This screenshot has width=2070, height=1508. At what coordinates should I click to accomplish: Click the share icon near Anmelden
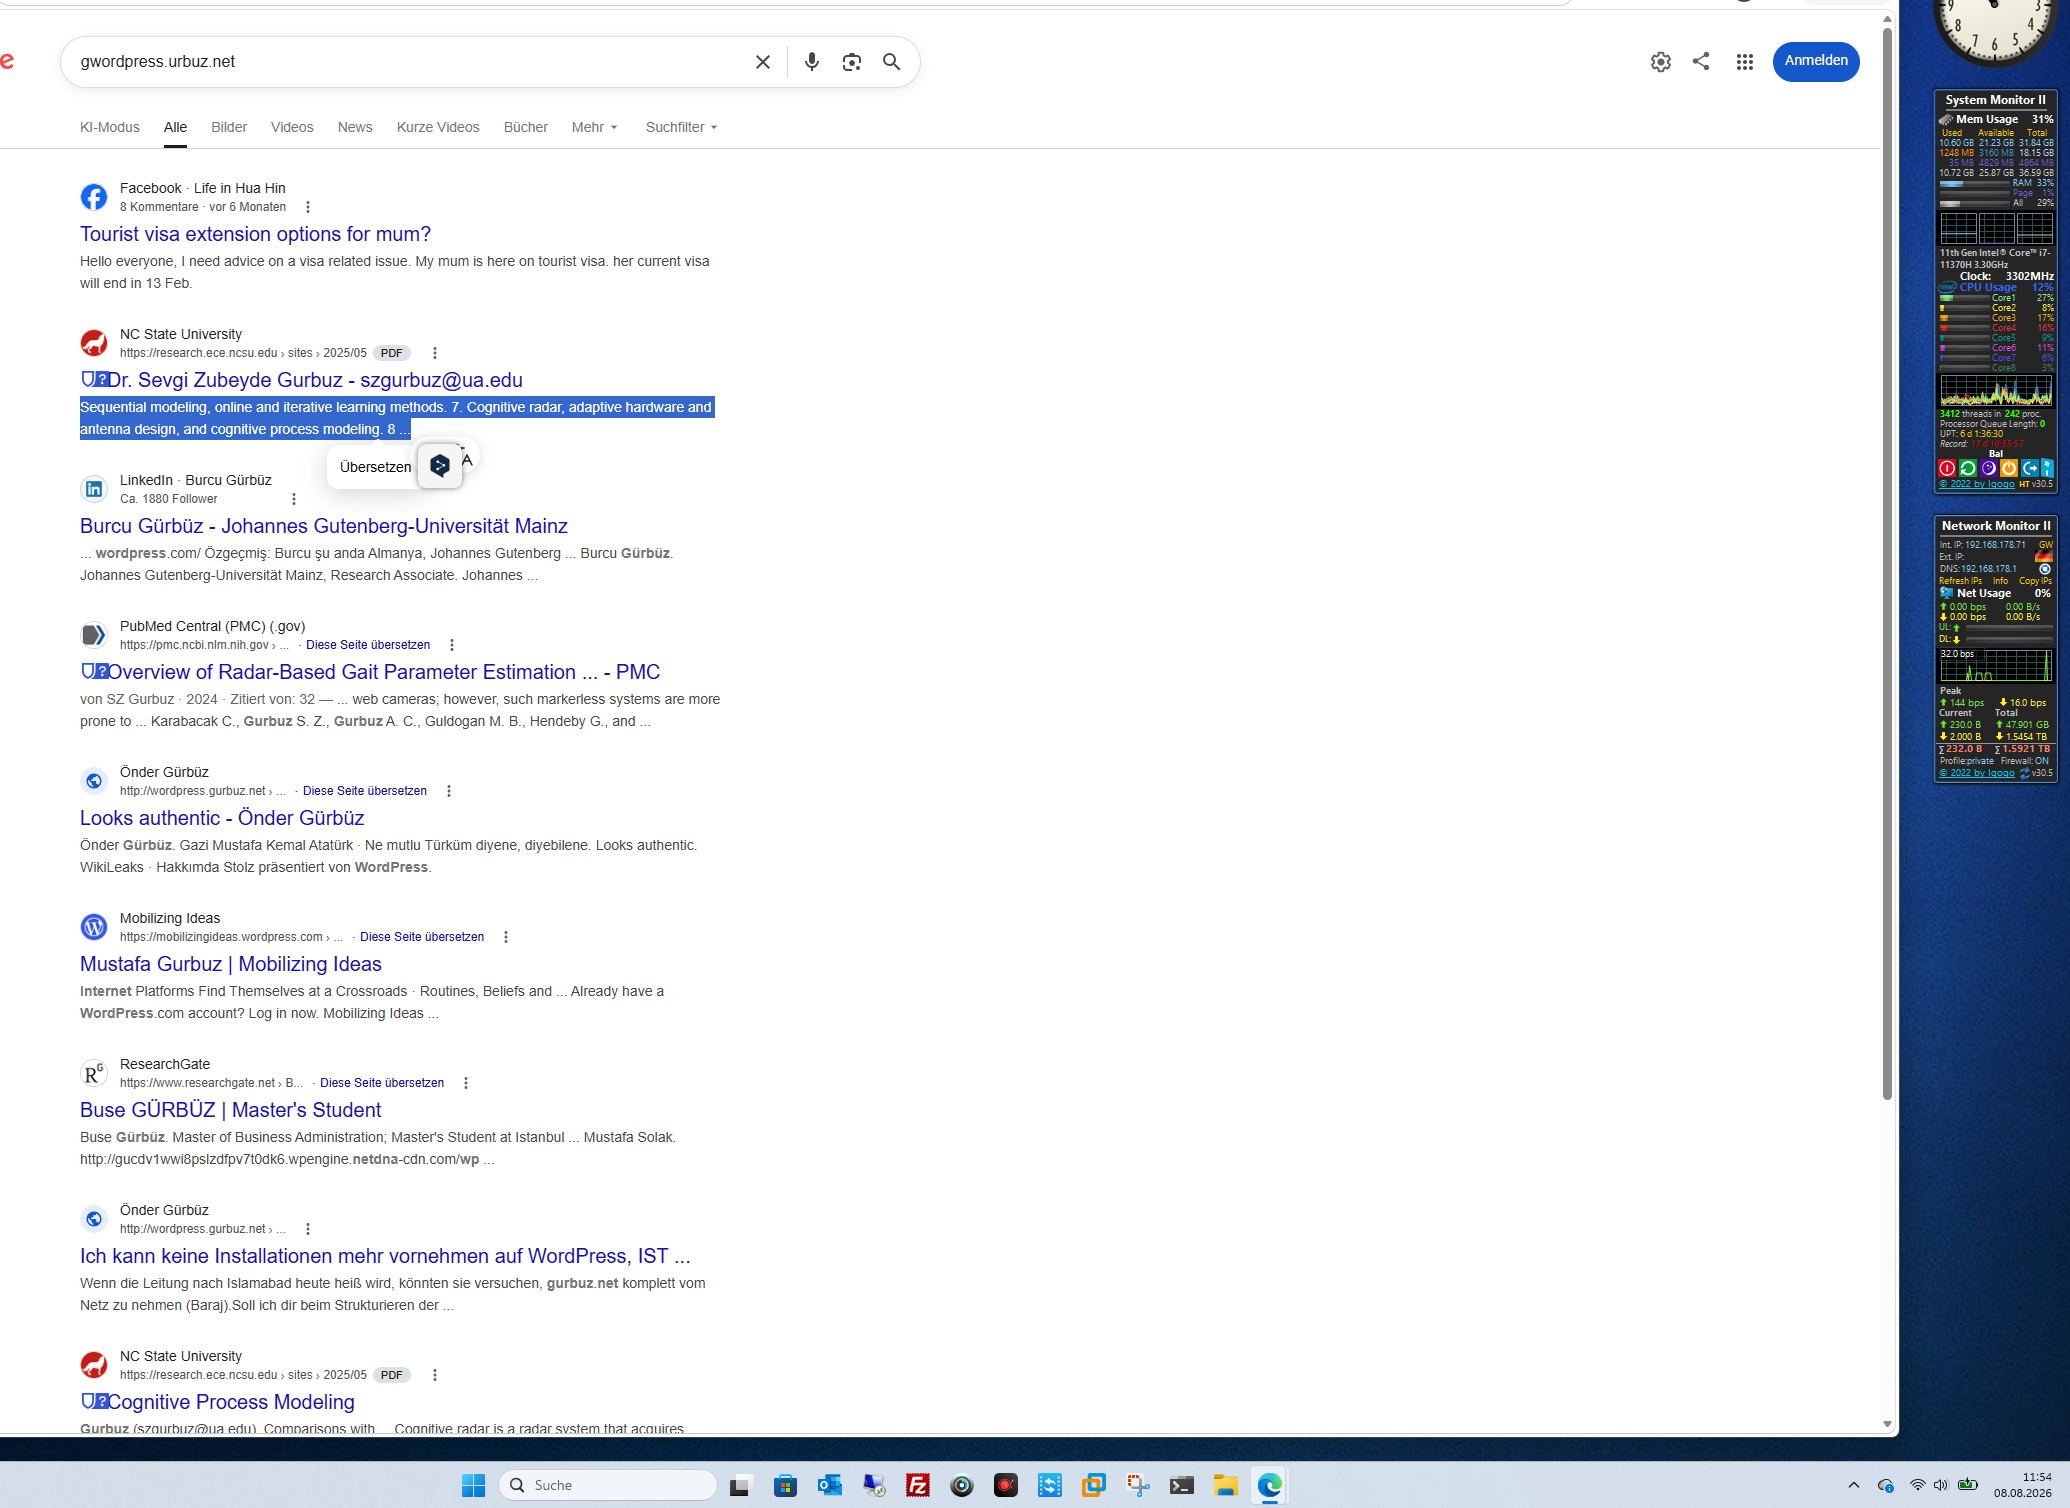point(1701,61)
